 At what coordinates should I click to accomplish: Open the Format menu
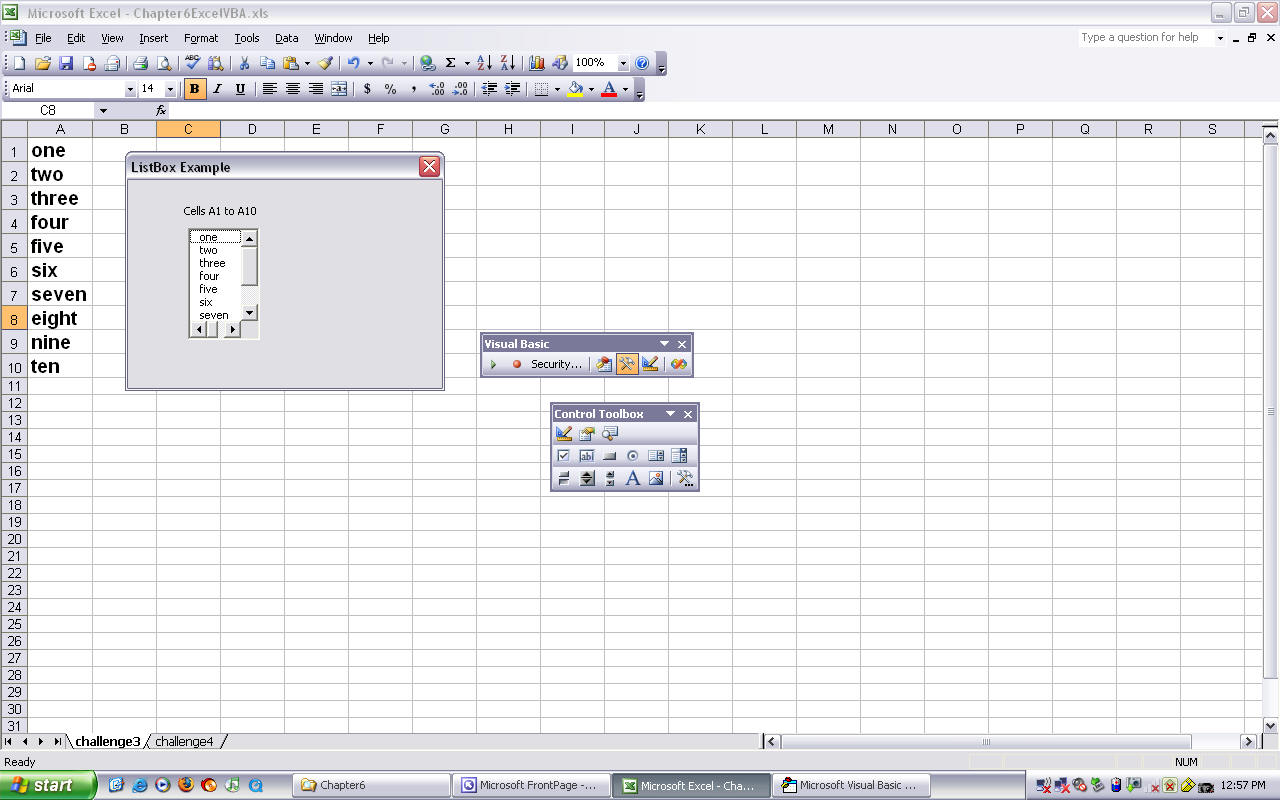coord(201,38)
